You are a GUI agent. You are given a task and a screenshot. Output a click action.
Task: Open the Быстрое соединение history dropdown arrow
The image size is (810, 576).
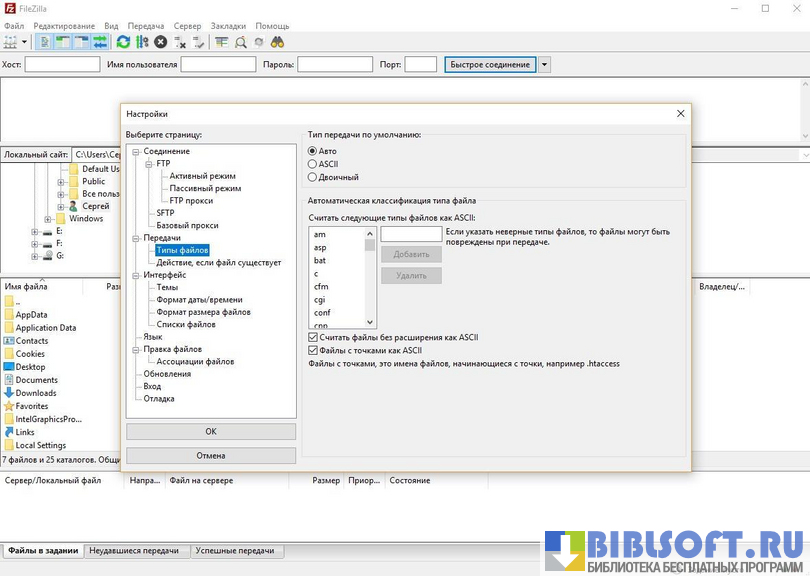point(544,65)
